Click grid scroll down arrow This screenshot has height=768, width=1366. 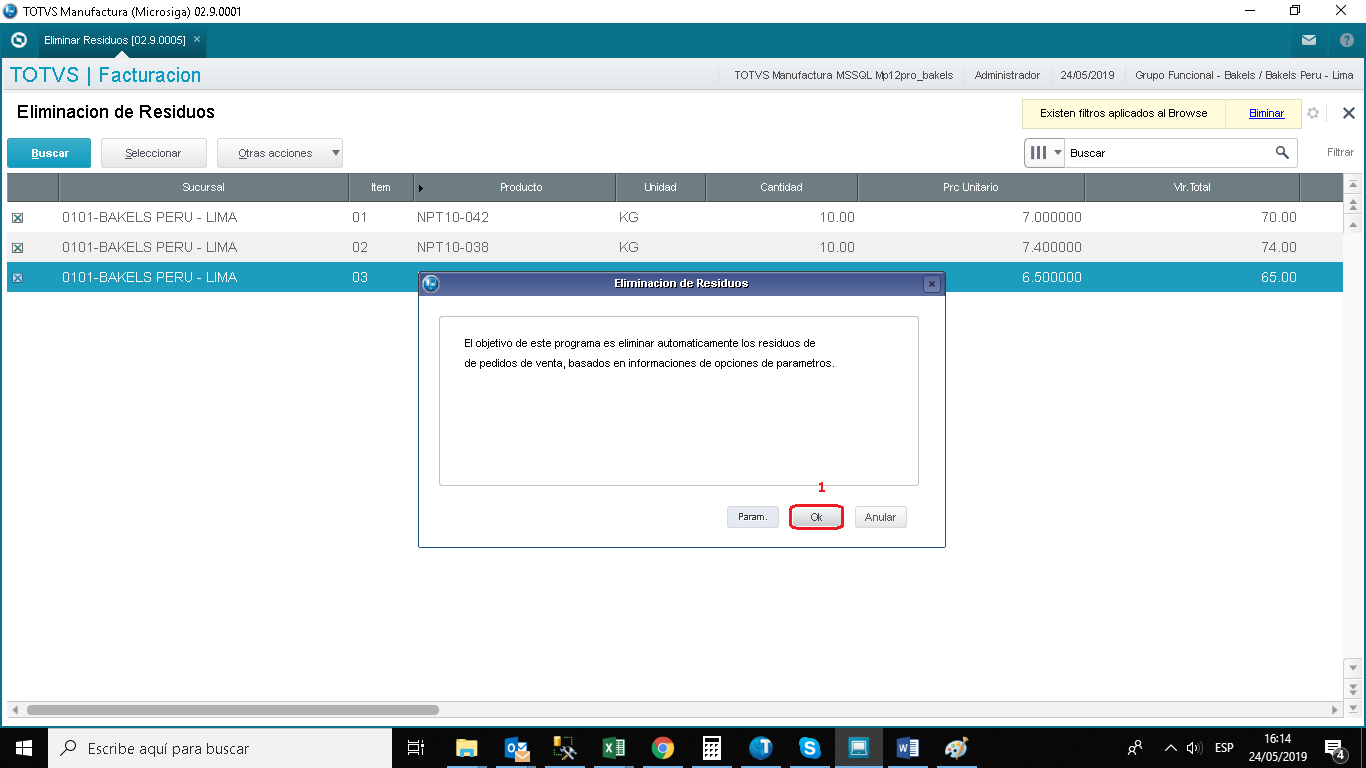point(1353,667)
